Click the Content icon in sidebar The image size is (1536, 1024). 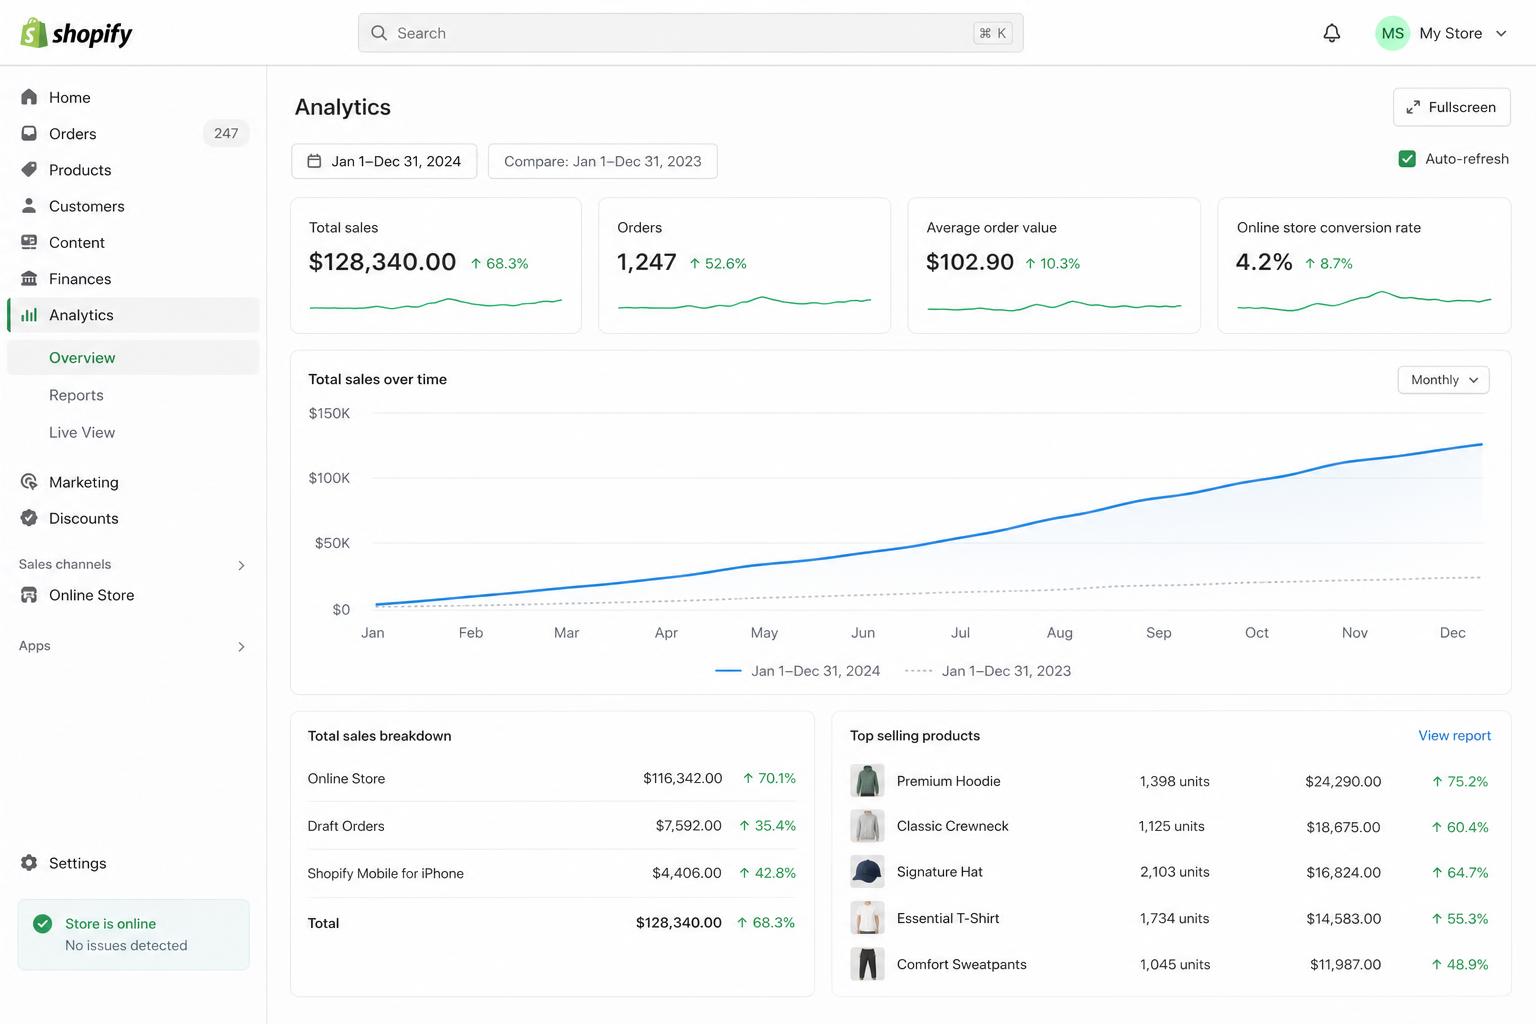29,242
